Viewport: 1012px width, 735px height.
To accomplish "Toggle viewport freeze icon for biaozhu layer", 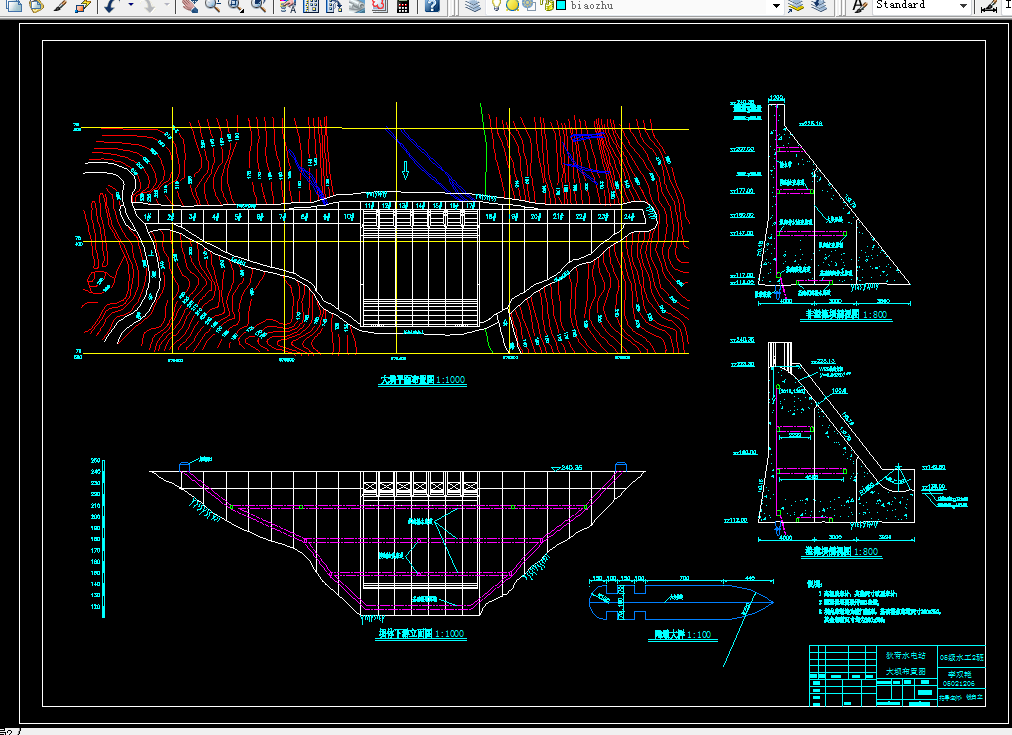I will (x=528, y=5).
